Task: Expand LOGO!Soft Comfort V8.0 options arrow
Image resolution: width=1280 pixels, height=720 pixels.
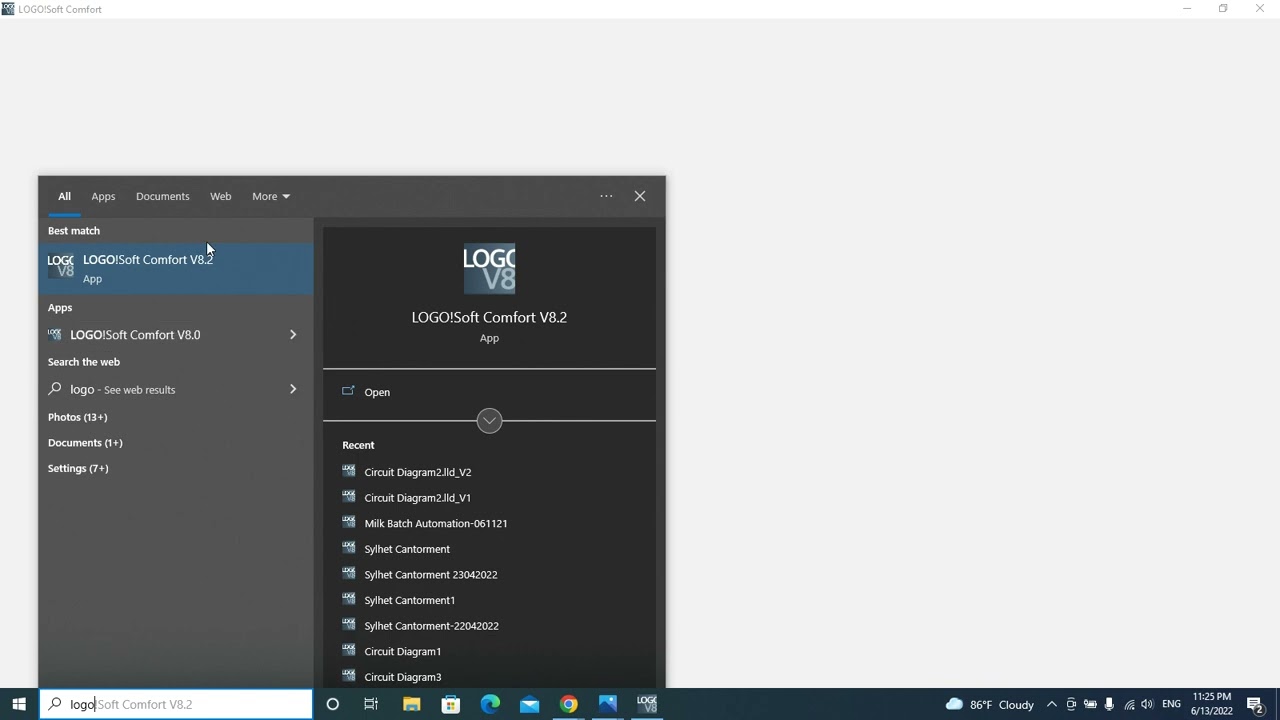Action: 293,335
